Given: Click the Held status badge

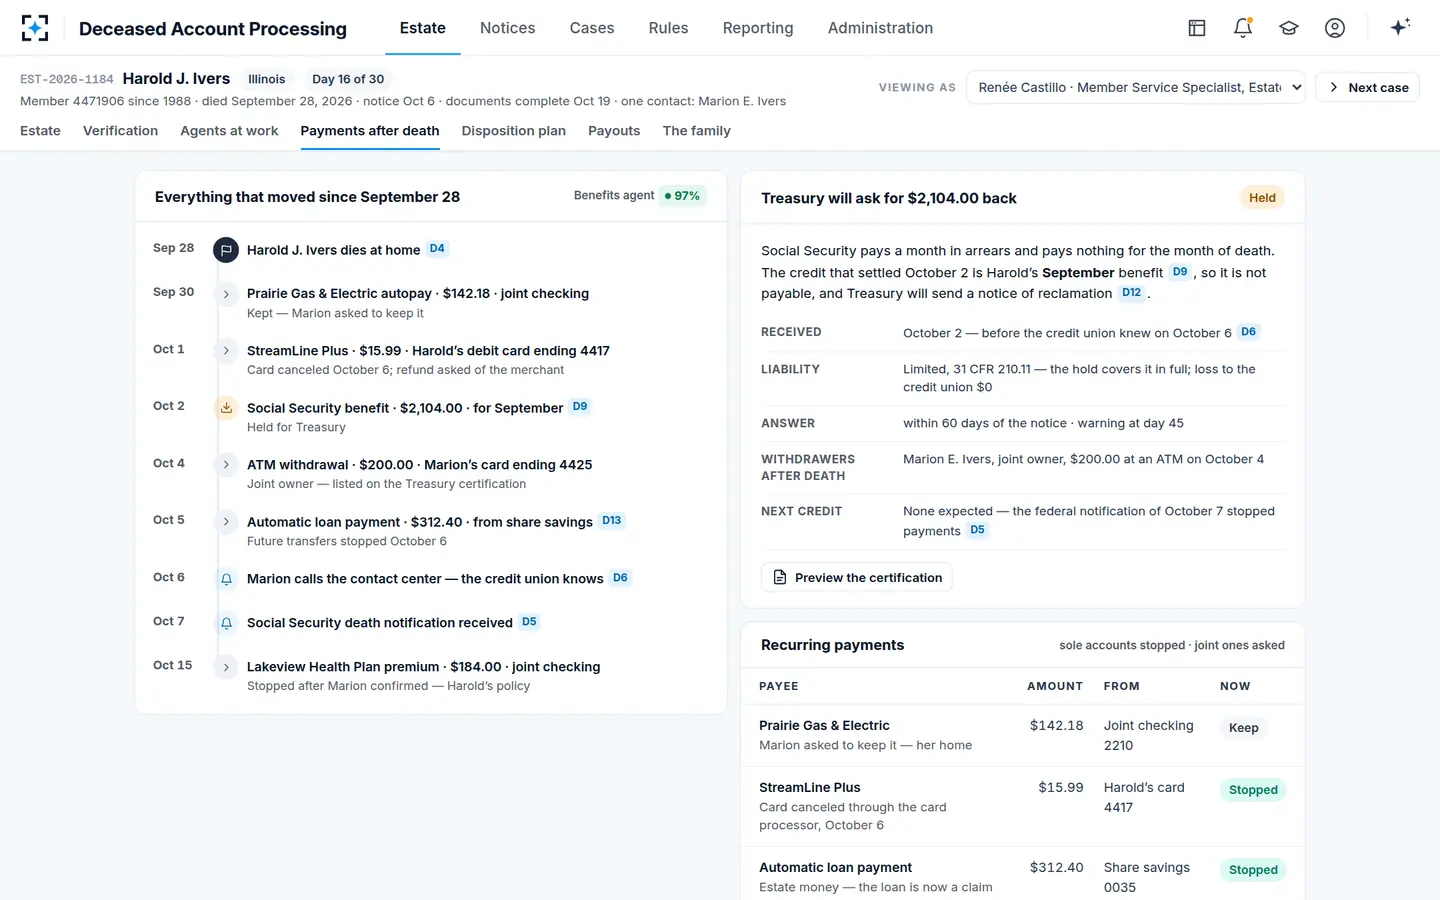Looking at the screenshot, I should pyautogui.click(x=1262, y=198).
